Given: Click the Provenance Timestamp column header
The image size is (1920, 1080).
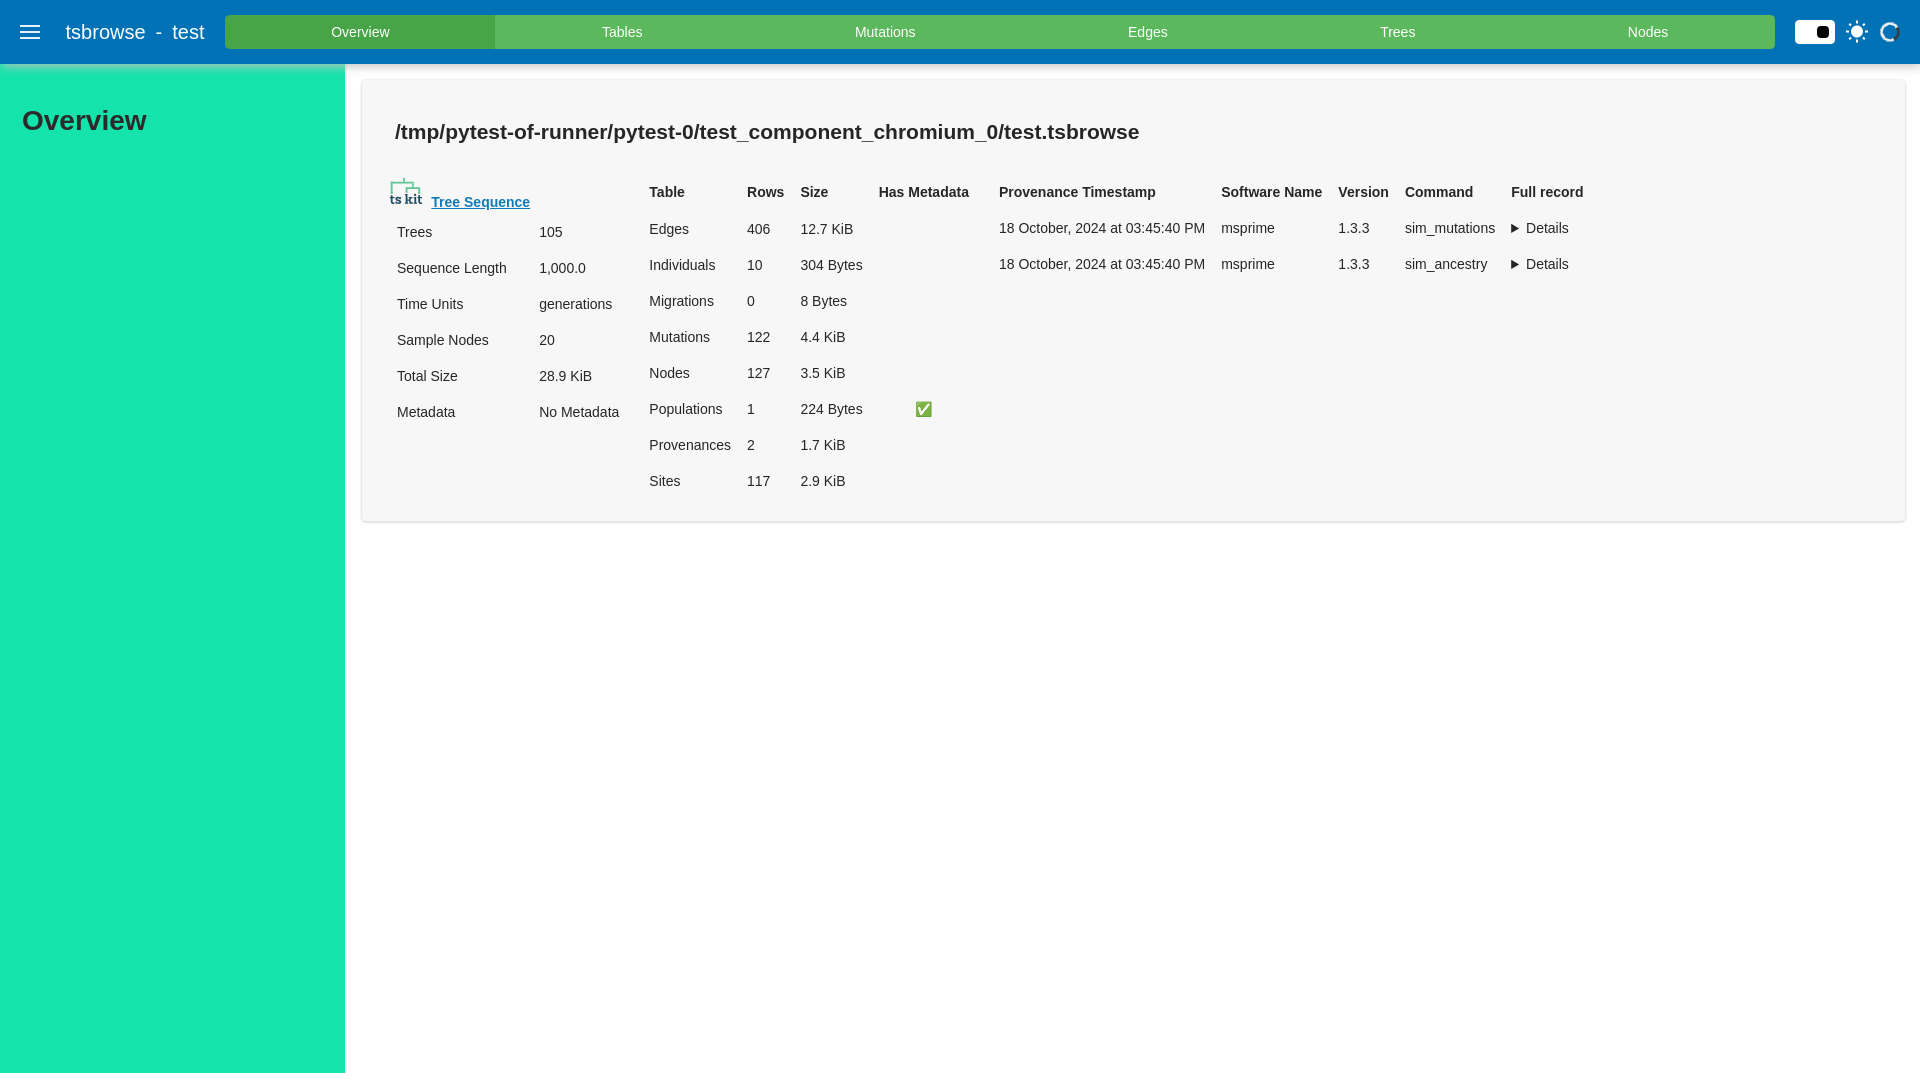Looking at the screenshot, I should (1076, 192).
